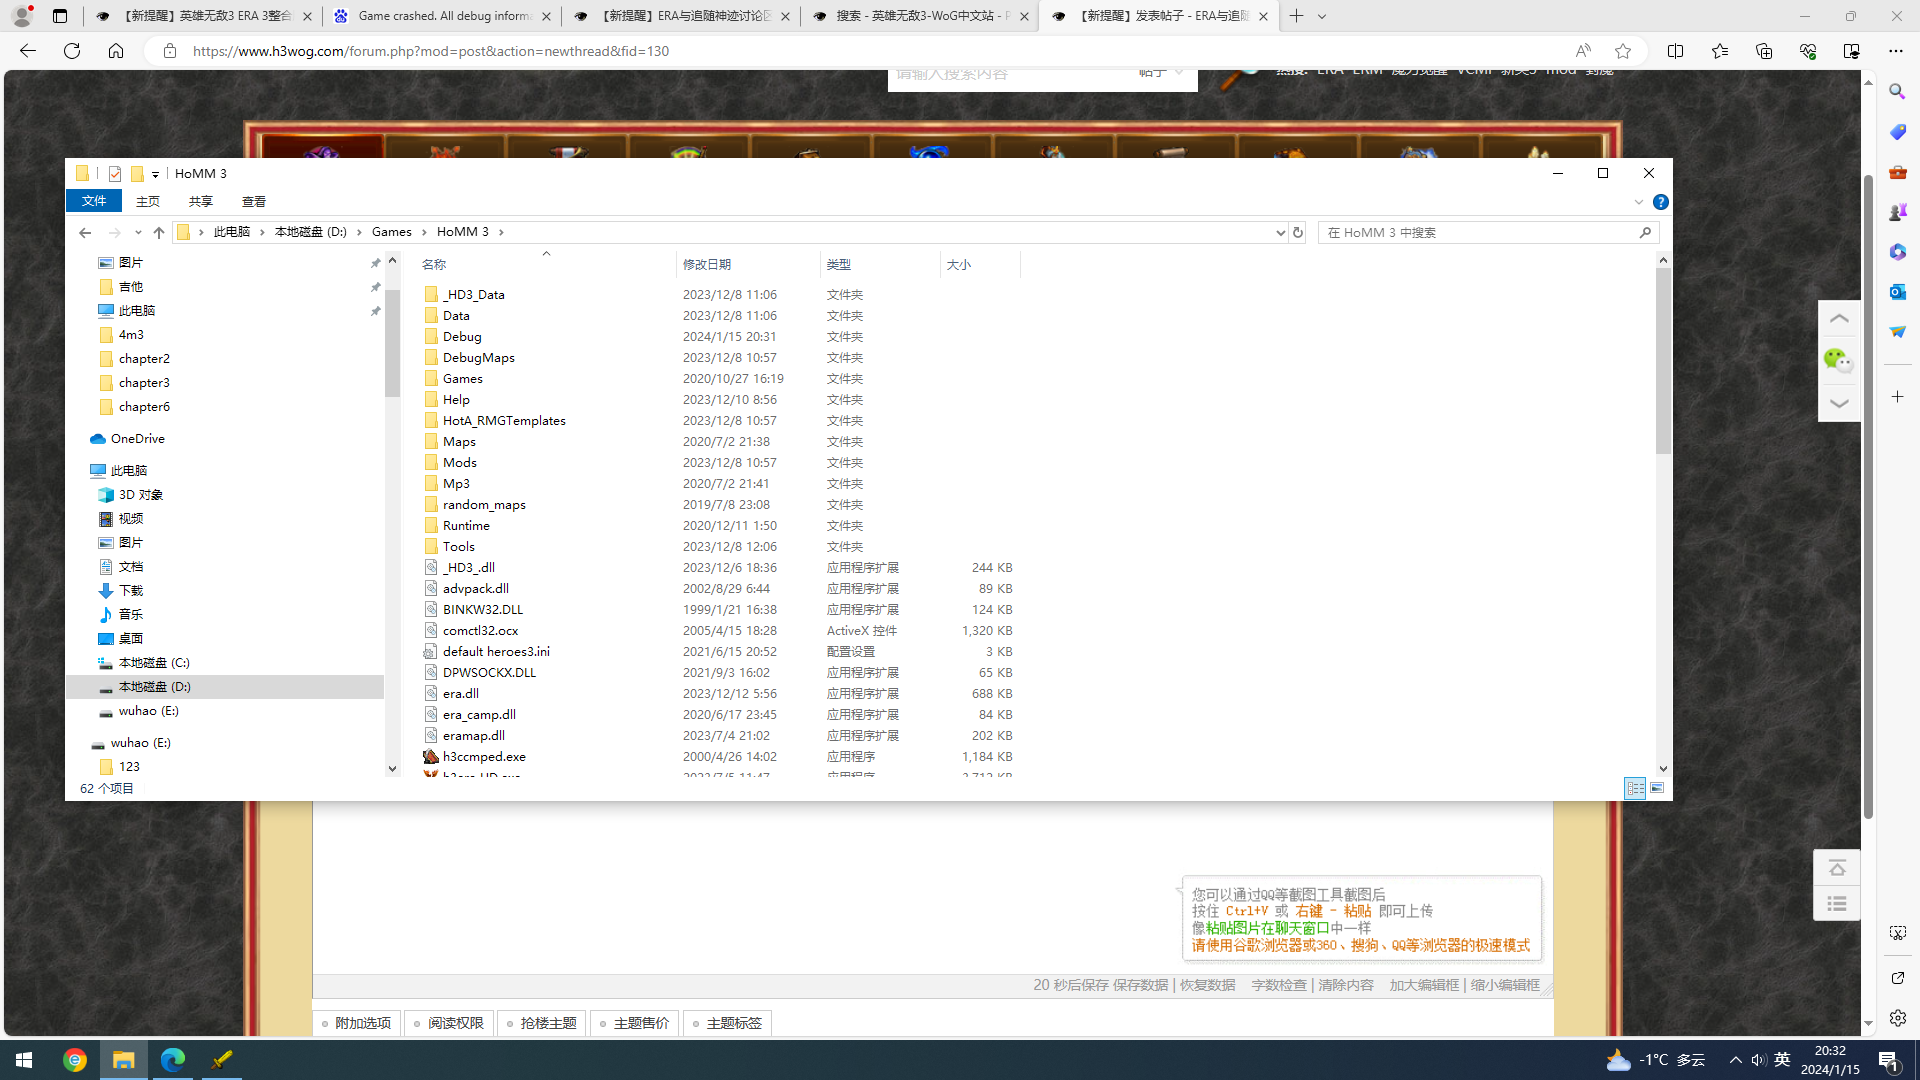Open the 主题标签 forum tab
Screen dimensions: 1920x1080
point(728,1023)
